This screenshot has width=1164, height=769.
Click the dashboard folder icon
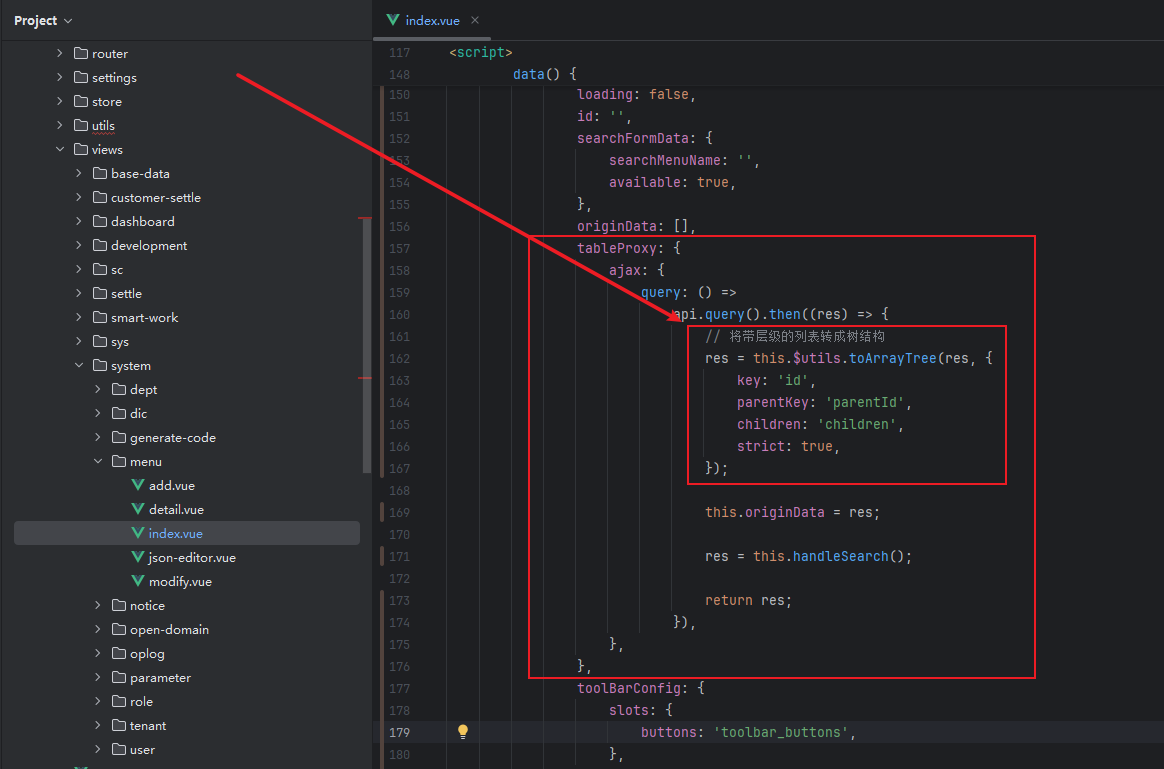100,221
